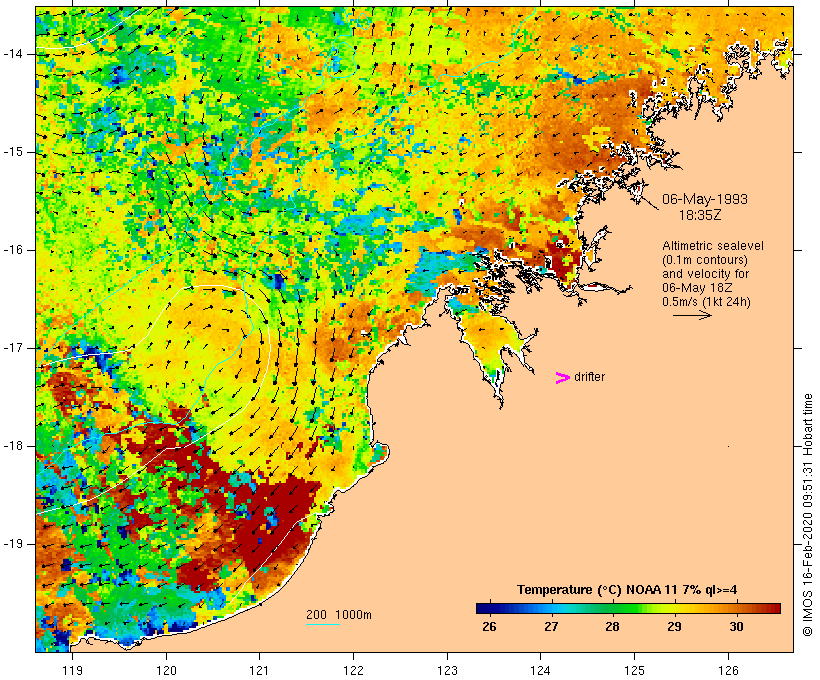Click the magenta drifter marker symbol

pos(562,378)
